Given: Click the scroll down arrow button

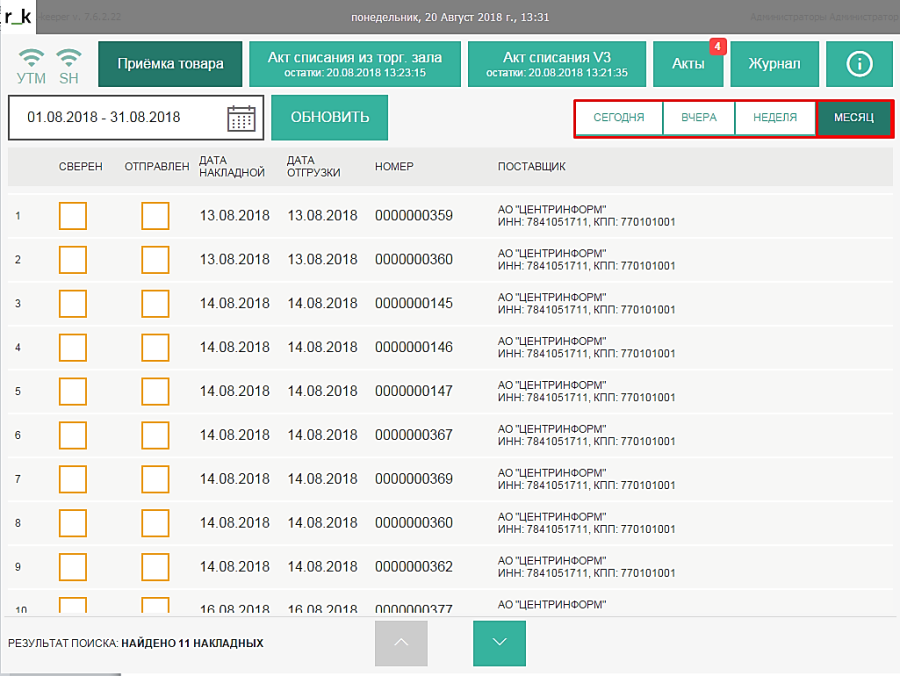Looking at the screenshot, I should click(x=499, y=643).
